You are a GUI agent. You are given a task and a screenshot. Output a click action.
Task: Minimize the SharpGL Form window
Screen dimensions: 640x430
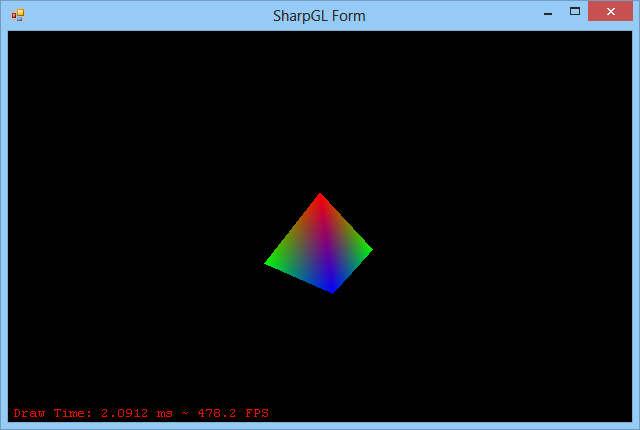coord(547,14)
